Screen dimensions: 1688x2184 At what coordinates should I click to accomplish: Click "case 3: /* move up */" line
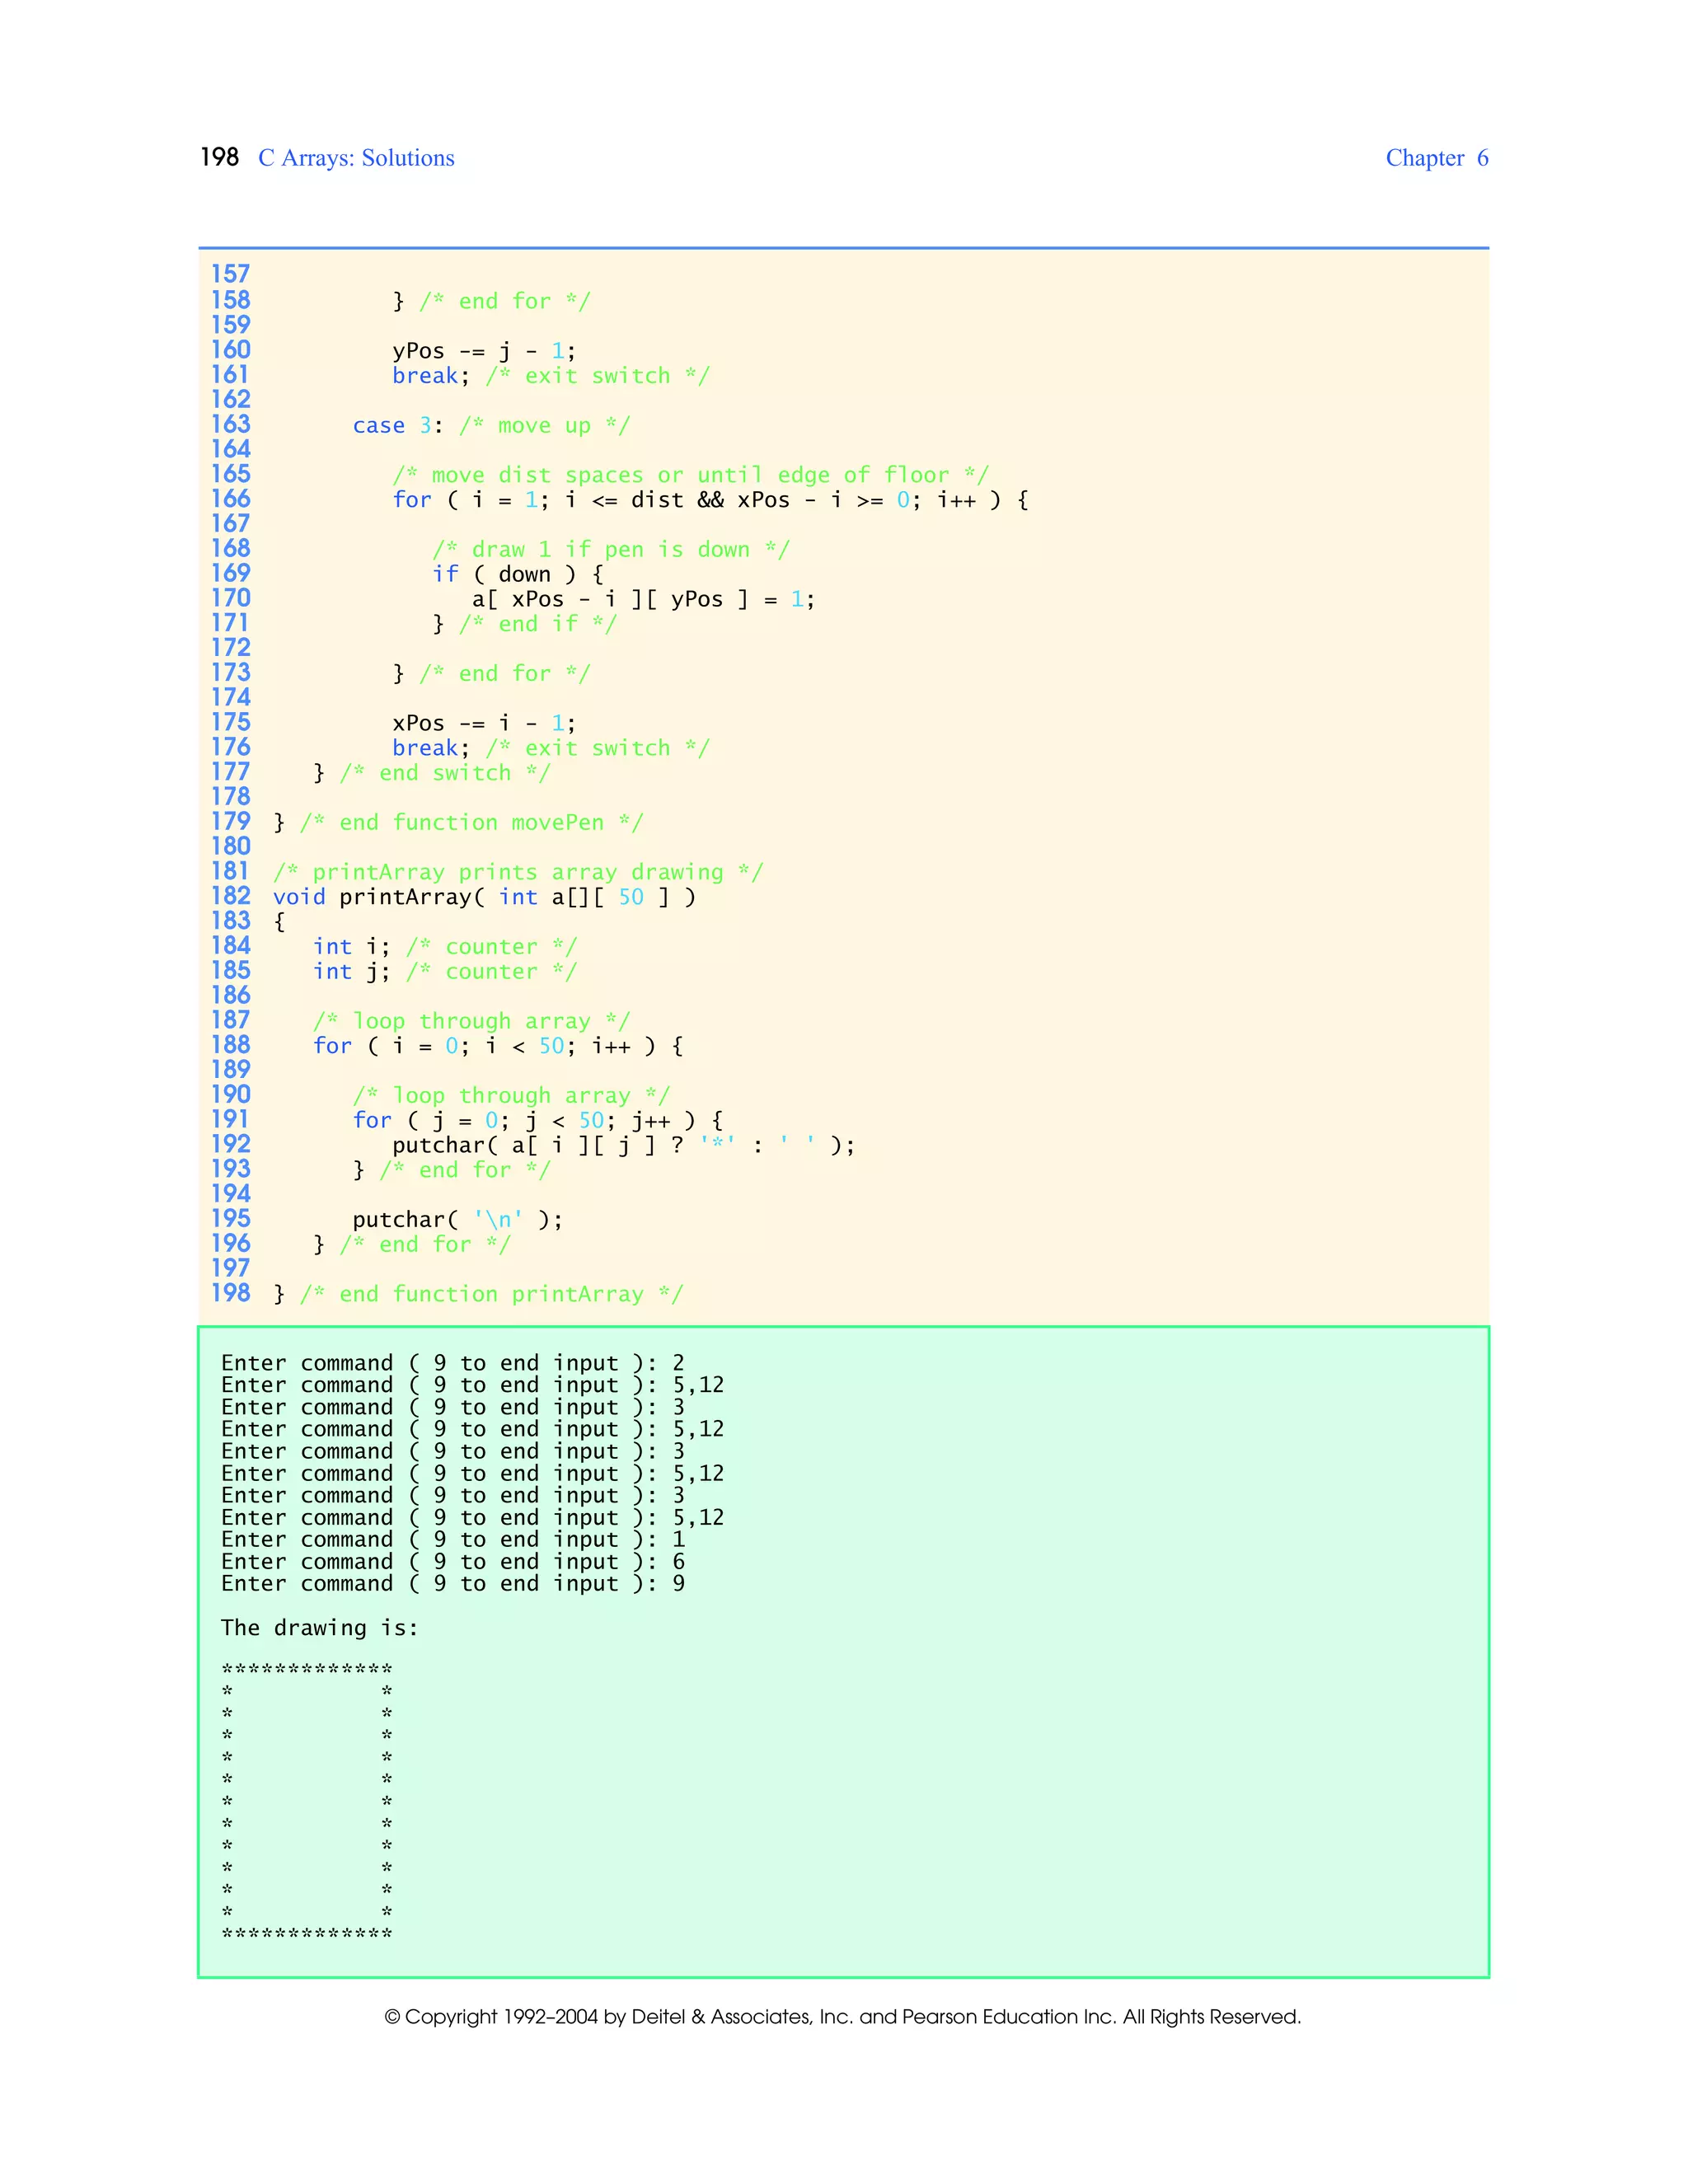coord(491,426)
